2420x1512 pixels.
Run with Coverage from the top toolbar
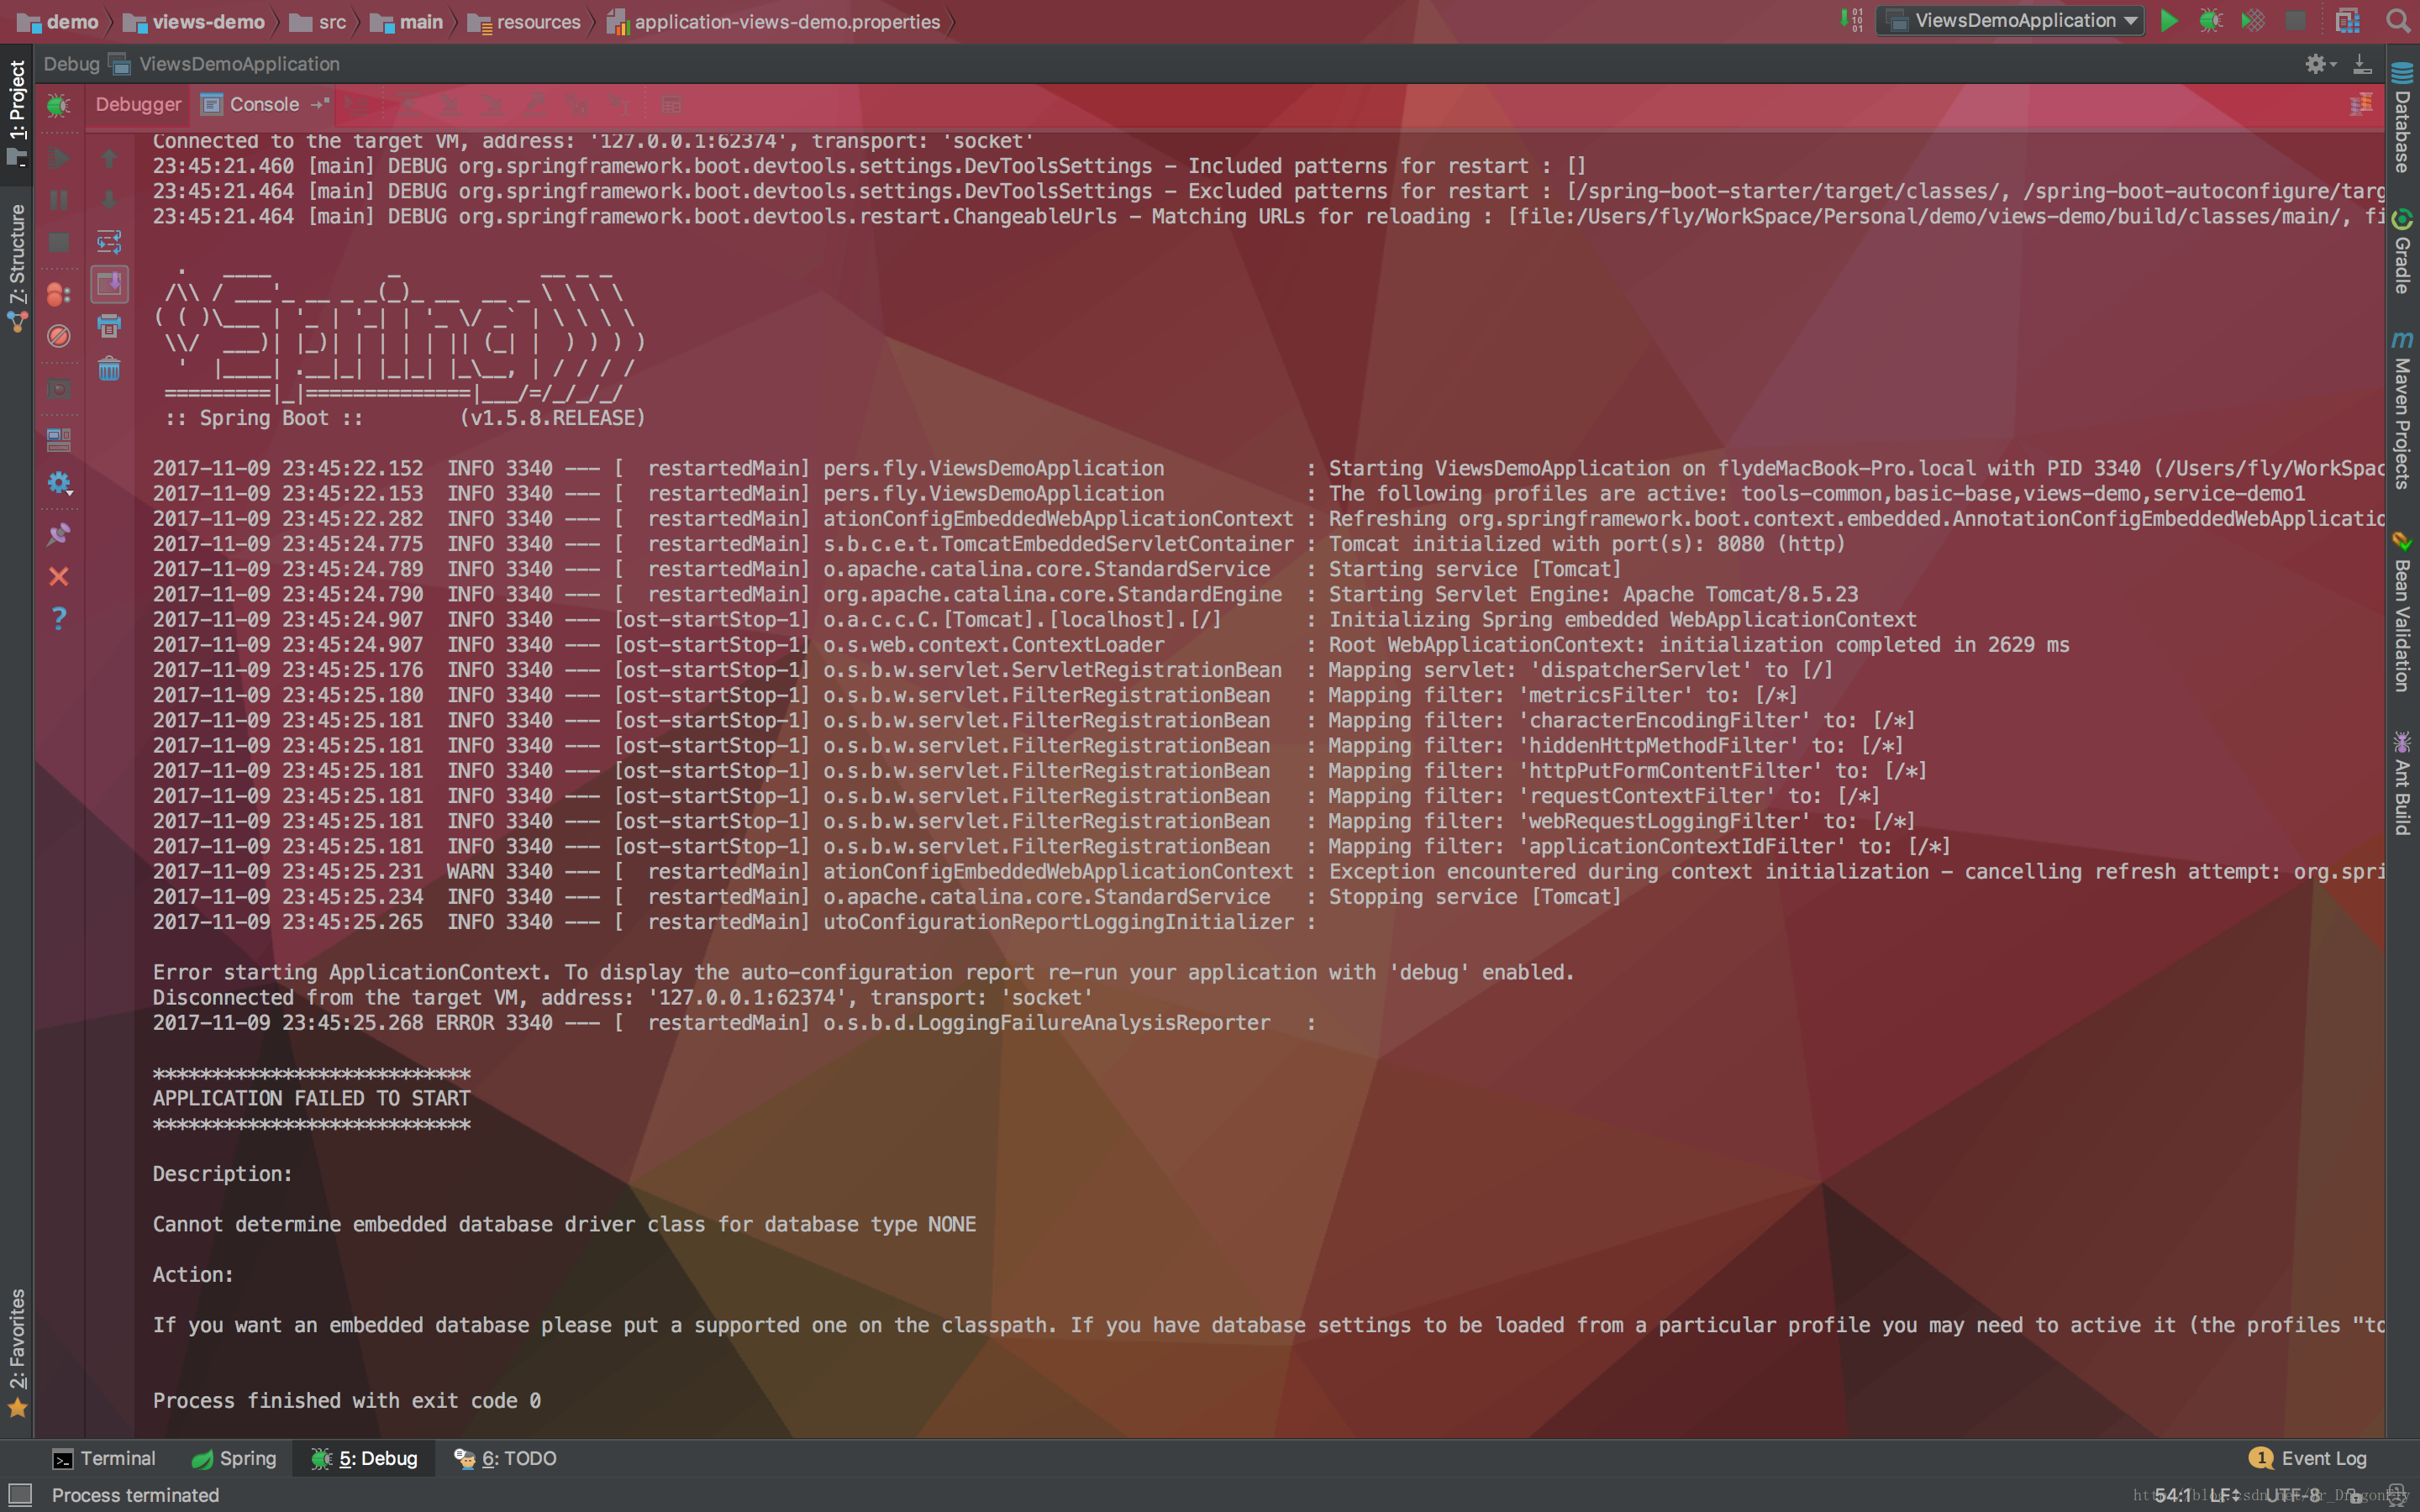pyautogui.click(x=2253, y=20)
